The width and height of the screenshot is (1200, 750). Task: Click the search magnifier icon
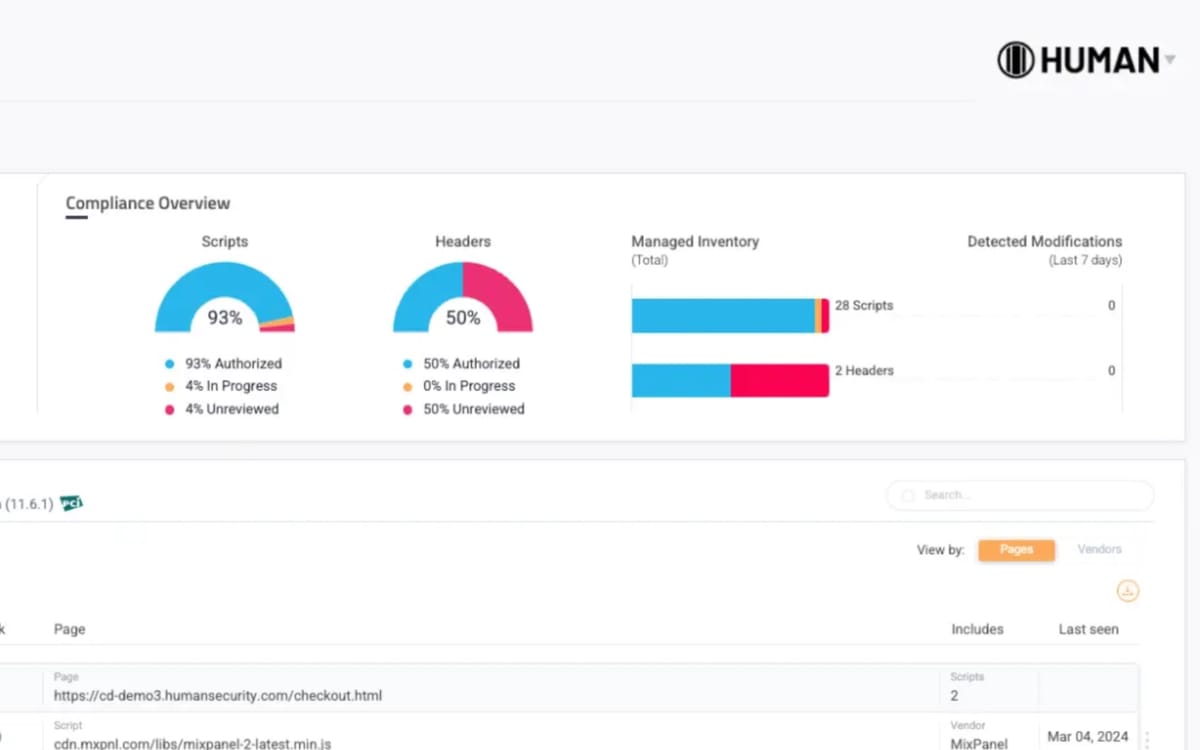coord(908,496)
